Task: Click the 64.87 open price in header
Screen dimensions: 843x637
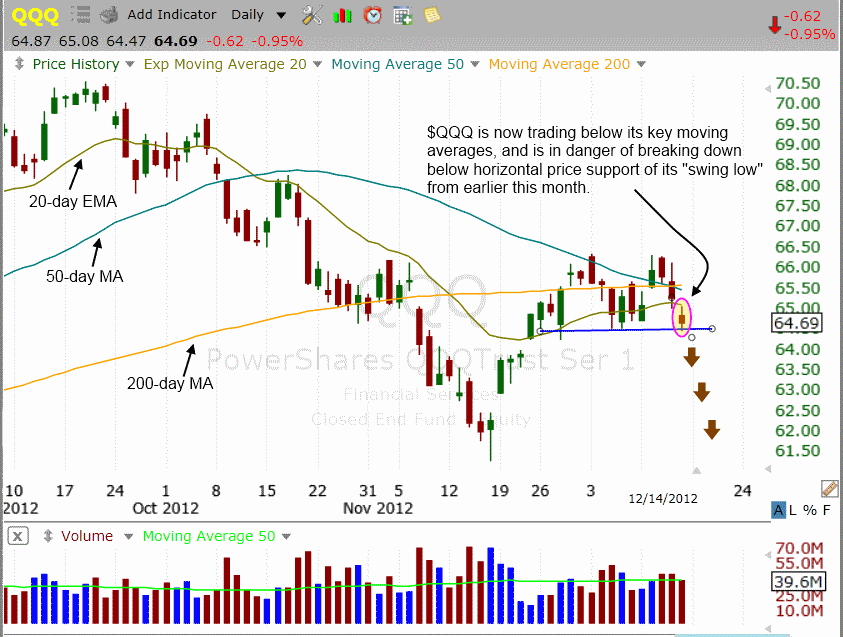Action: [x=31, y=41]
